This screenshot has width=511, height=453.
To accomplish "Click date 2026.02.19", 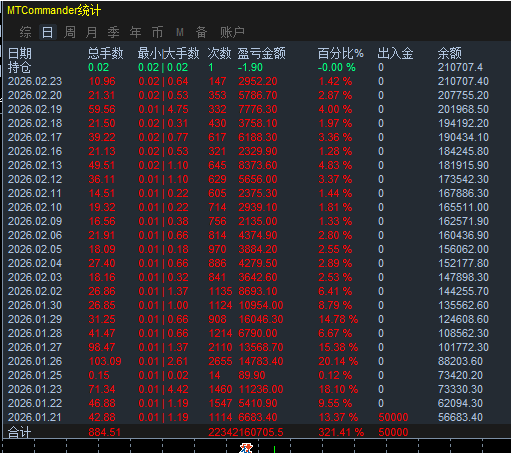I will click(35, 109).
